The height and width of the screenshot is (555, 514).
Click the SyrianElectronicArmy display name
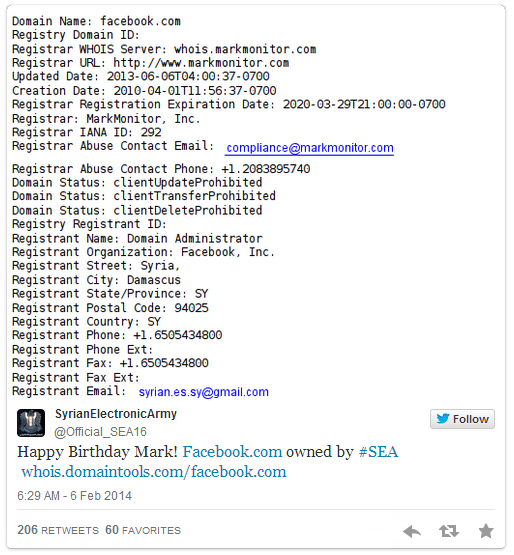pos(116,413)
